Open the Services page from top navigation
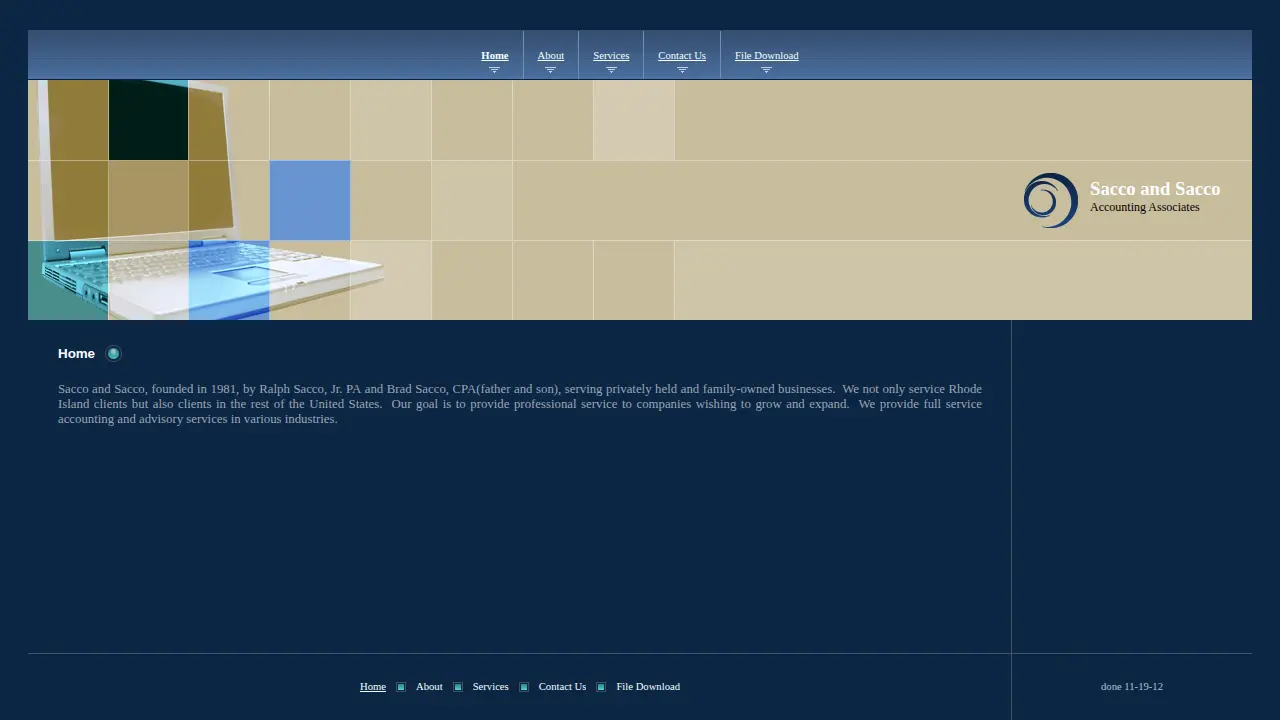Screen dimensions: 1280x720 tap(611, 56)
